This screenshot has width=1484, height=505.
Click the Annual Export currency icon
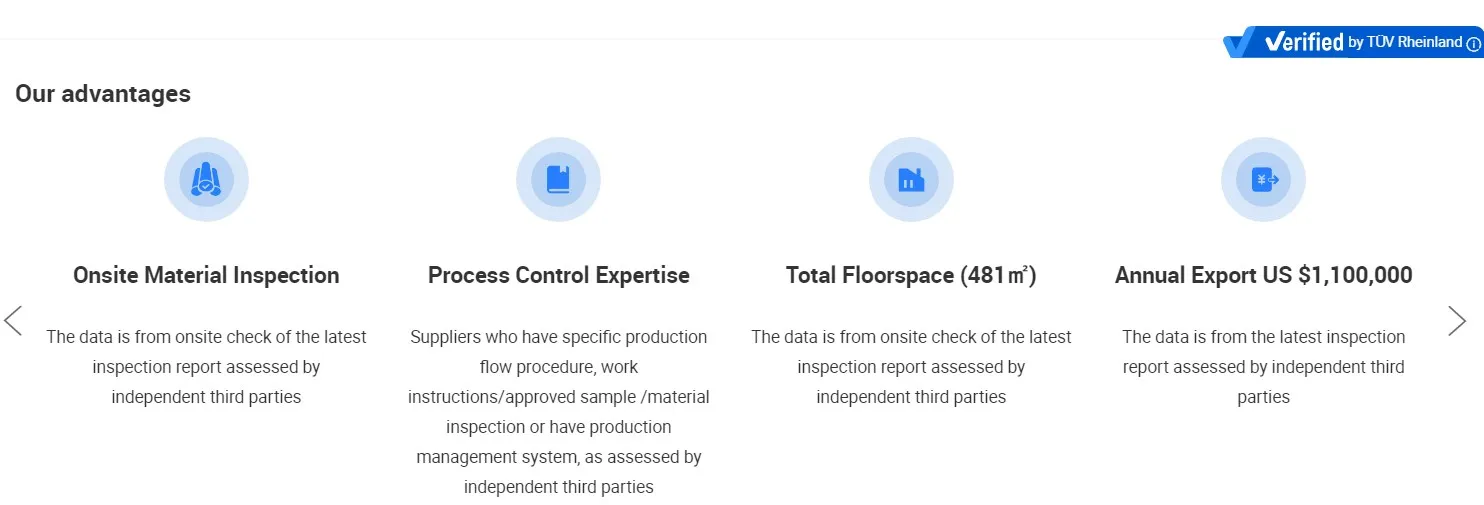(1264, 180)
